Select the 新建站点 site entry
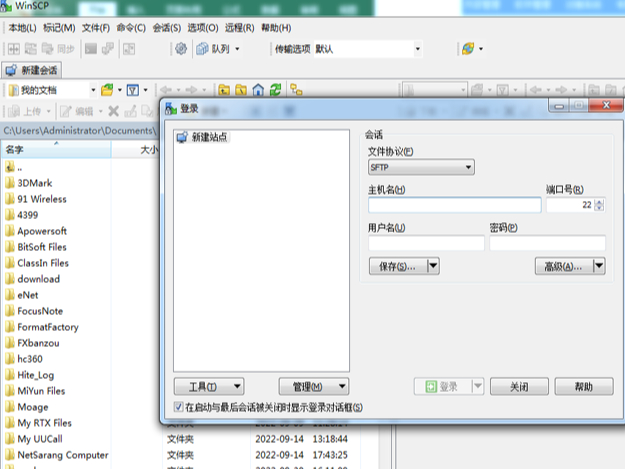 coord(202,137)
